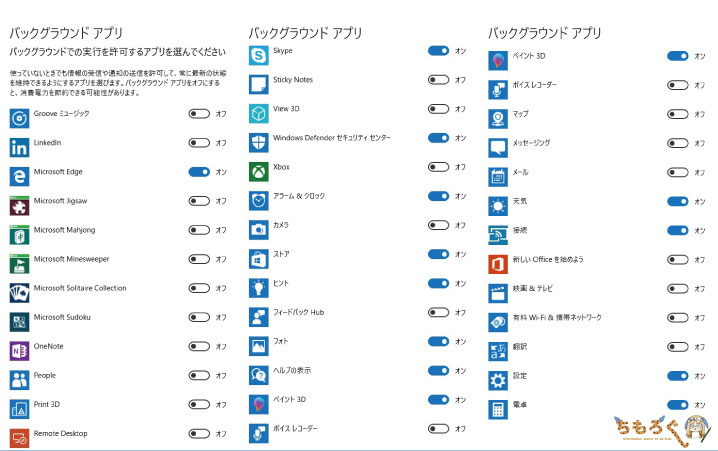
Task: Disable the 接続 toggle
Action: point(678,230)
